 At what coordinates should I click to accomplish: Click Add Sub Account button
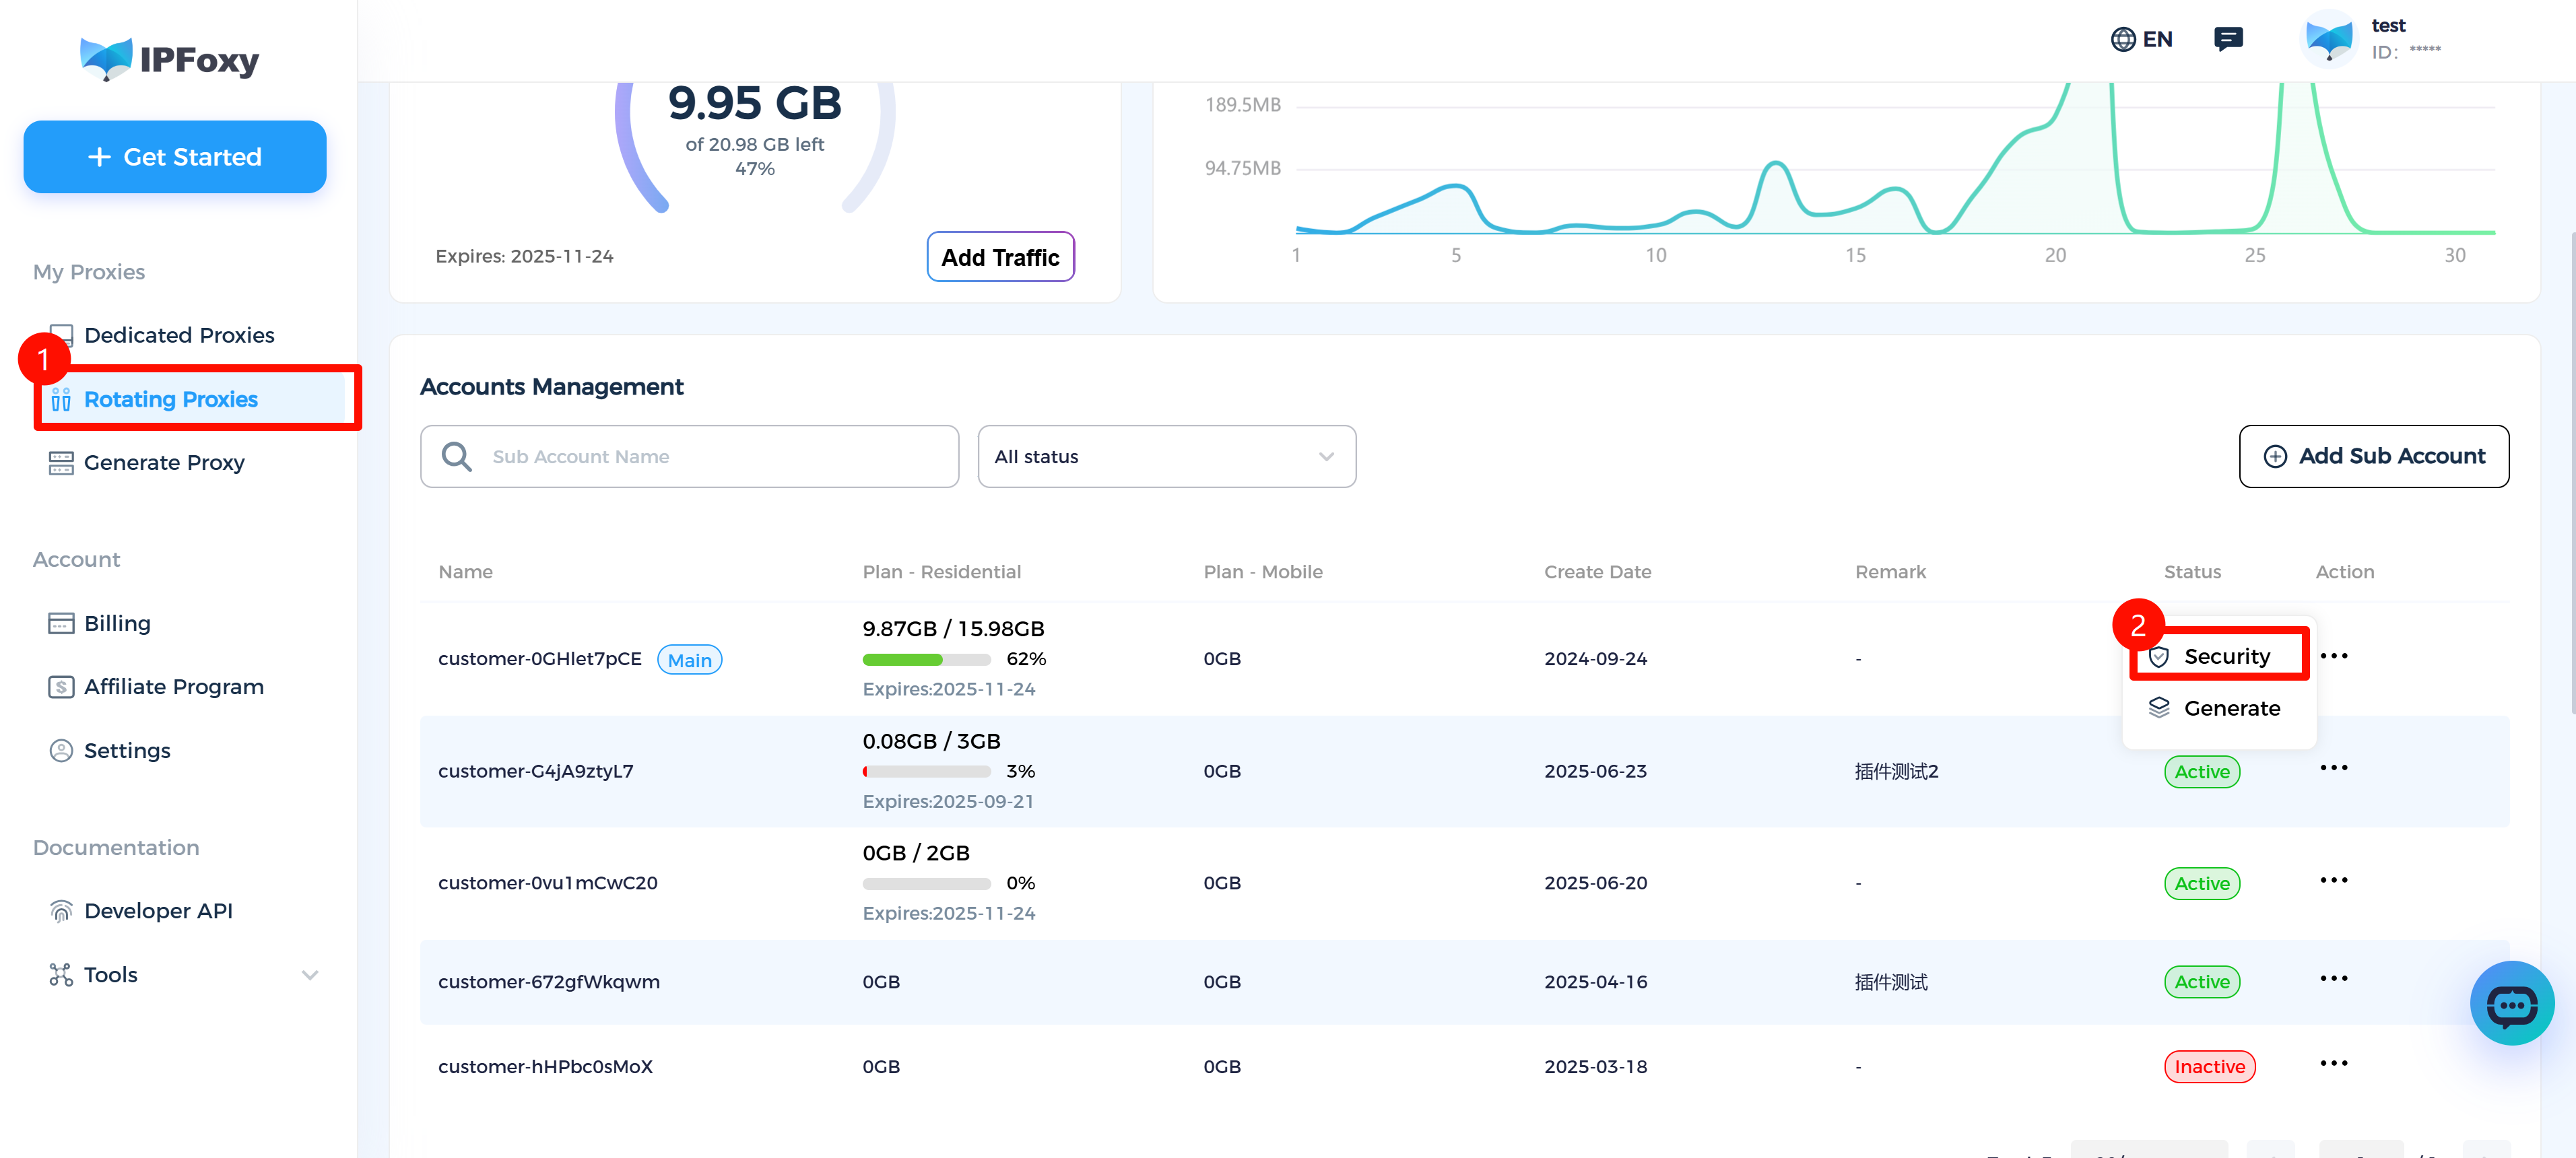point(2373,456)
